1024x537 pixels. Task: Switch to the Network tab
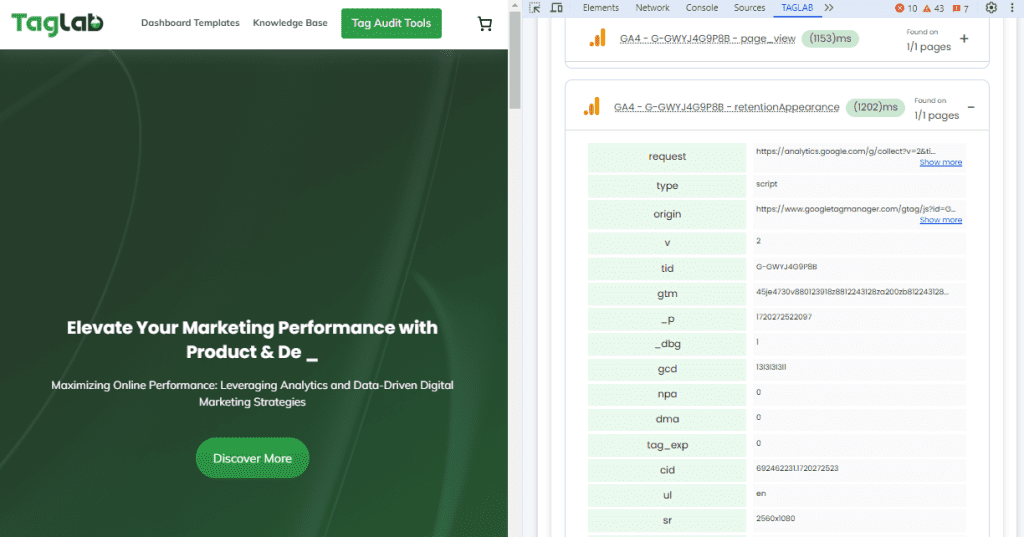[x=652, y=8]
